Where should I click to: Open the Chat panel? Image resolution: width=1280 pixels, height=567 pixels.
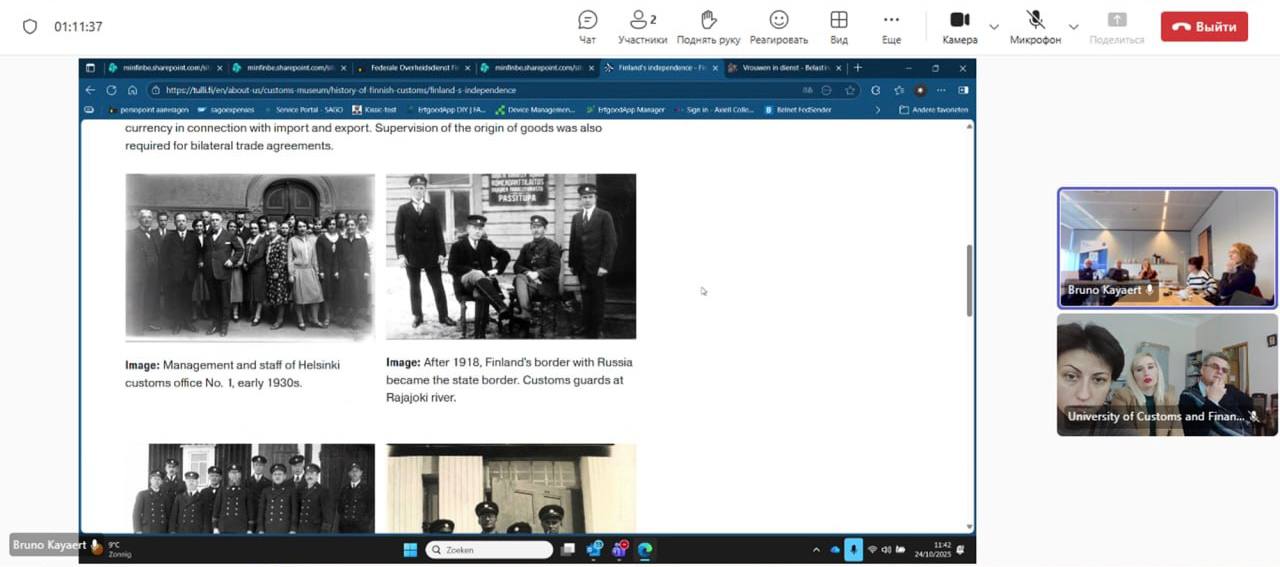click(x=588, y=26)
